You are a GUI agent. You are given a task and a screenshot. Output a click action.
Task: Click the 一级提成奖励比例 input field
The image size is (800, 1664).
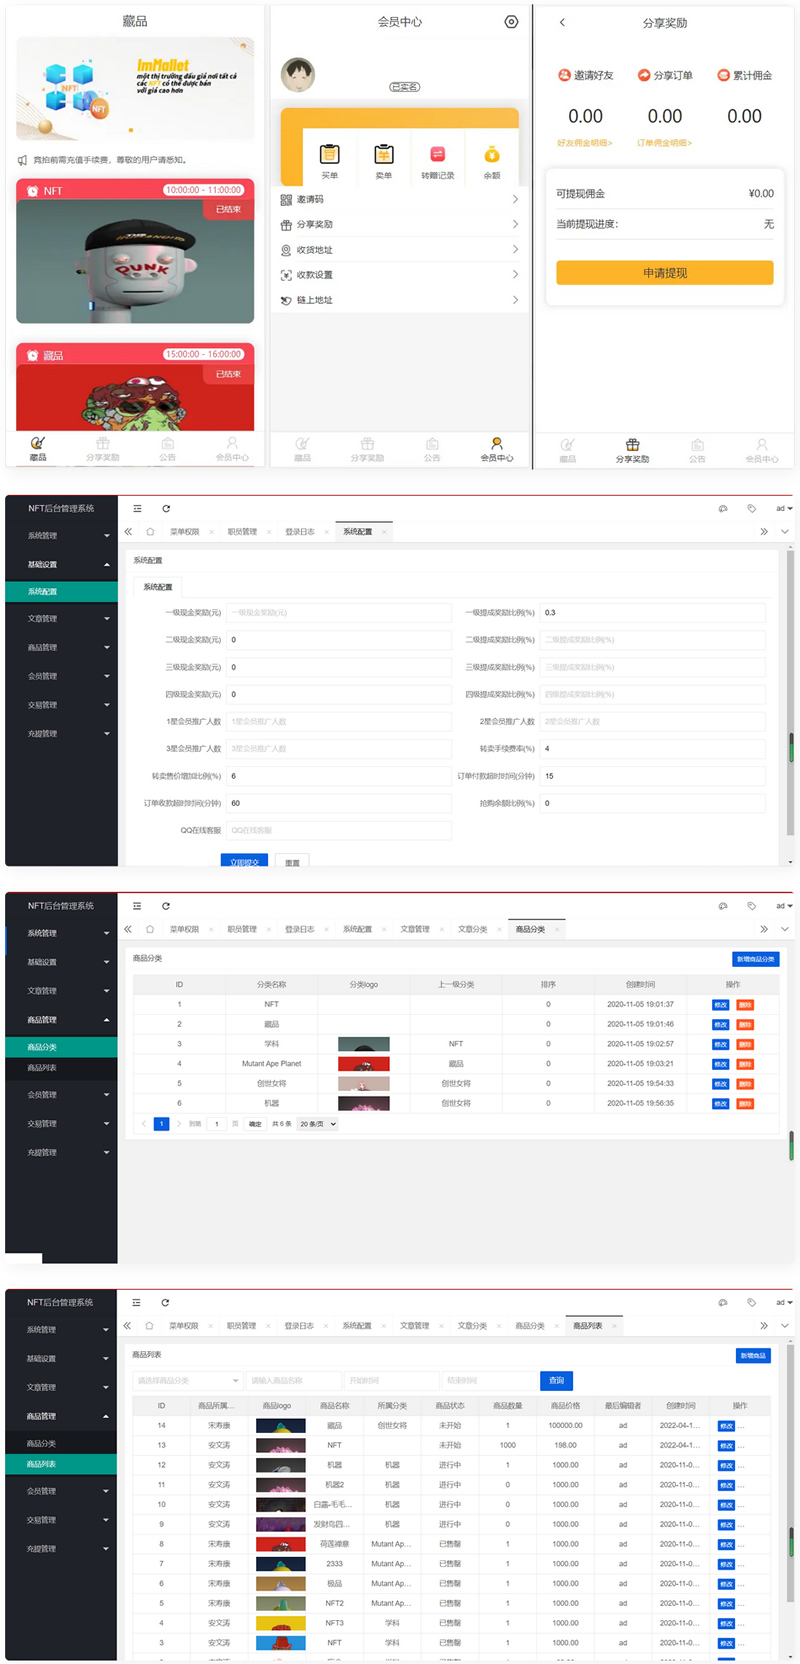point(652,612)
